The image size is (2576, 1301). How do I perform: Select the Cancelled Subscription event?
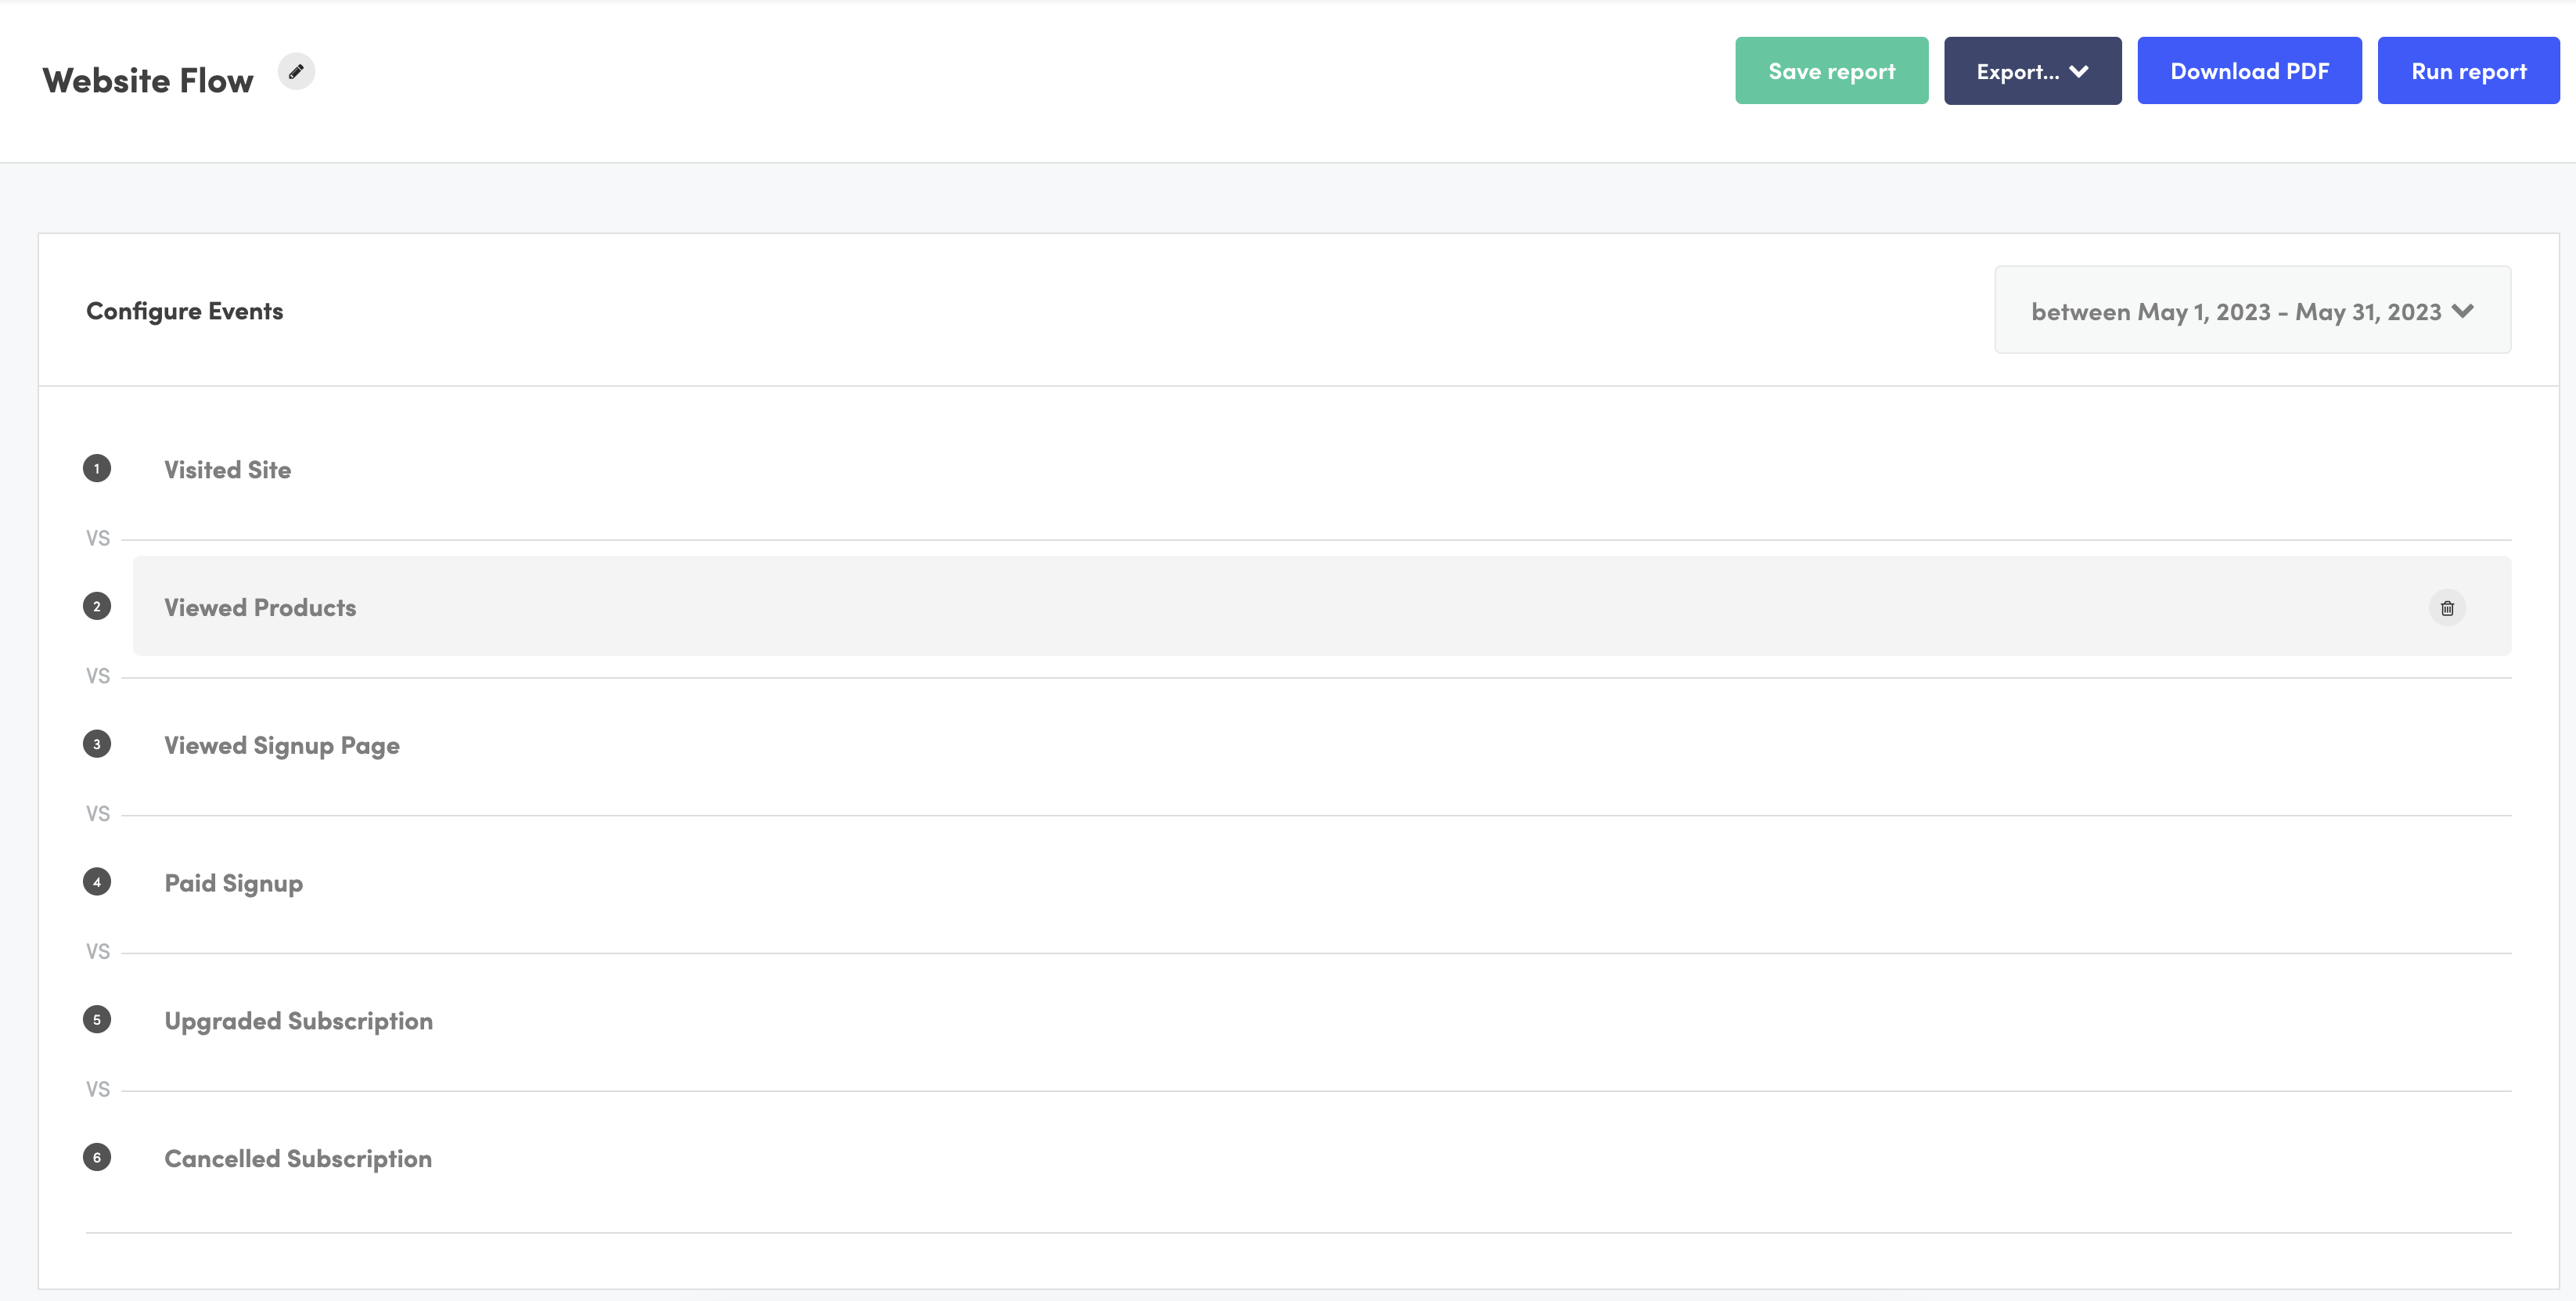(297, 1158)
